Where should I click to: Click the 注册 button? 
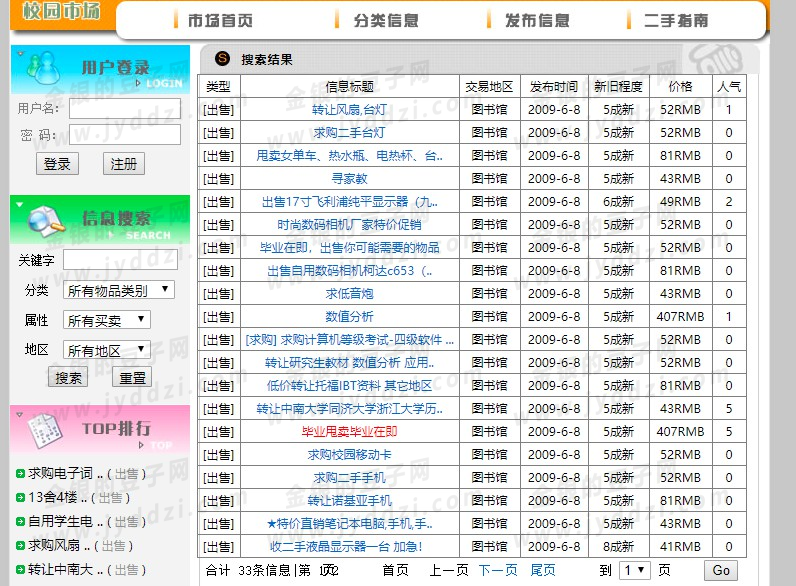tap(124, 164)
